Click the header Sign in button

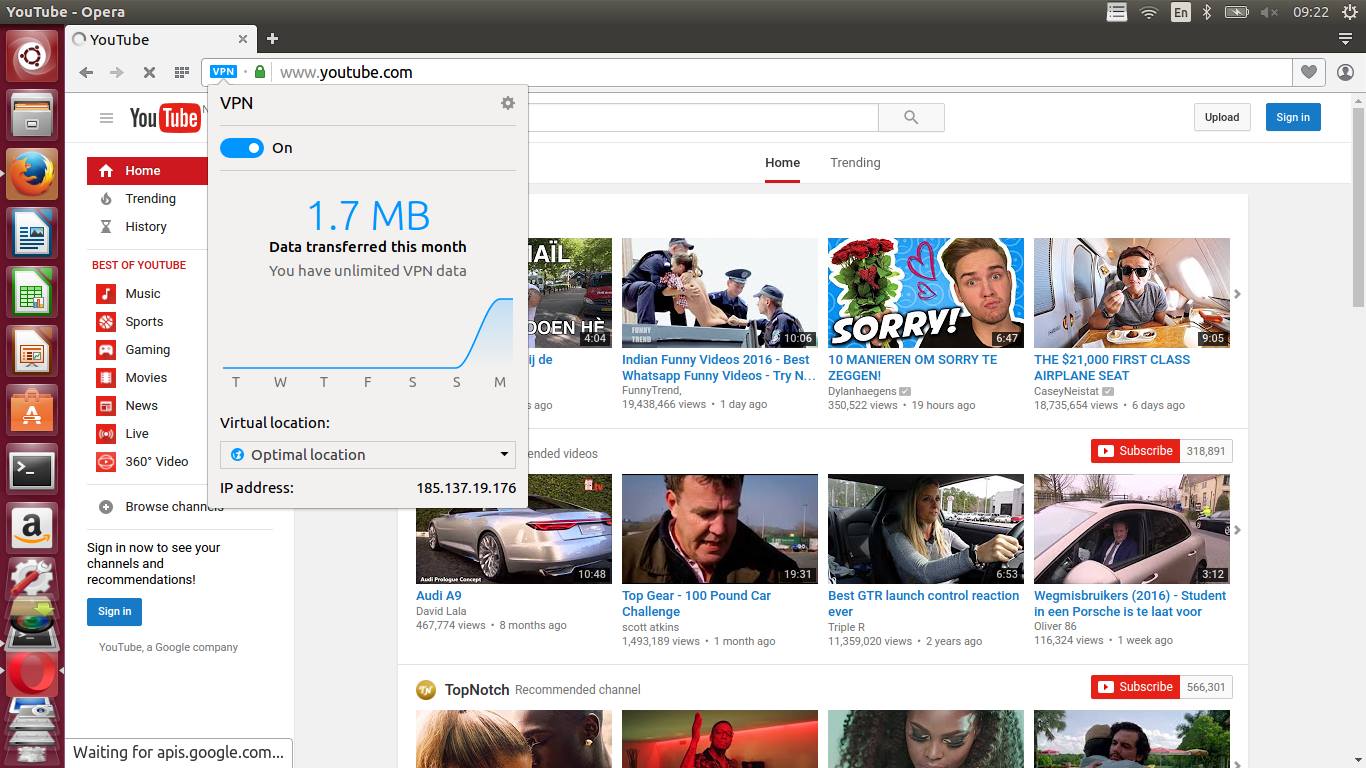click(1293, 117)
